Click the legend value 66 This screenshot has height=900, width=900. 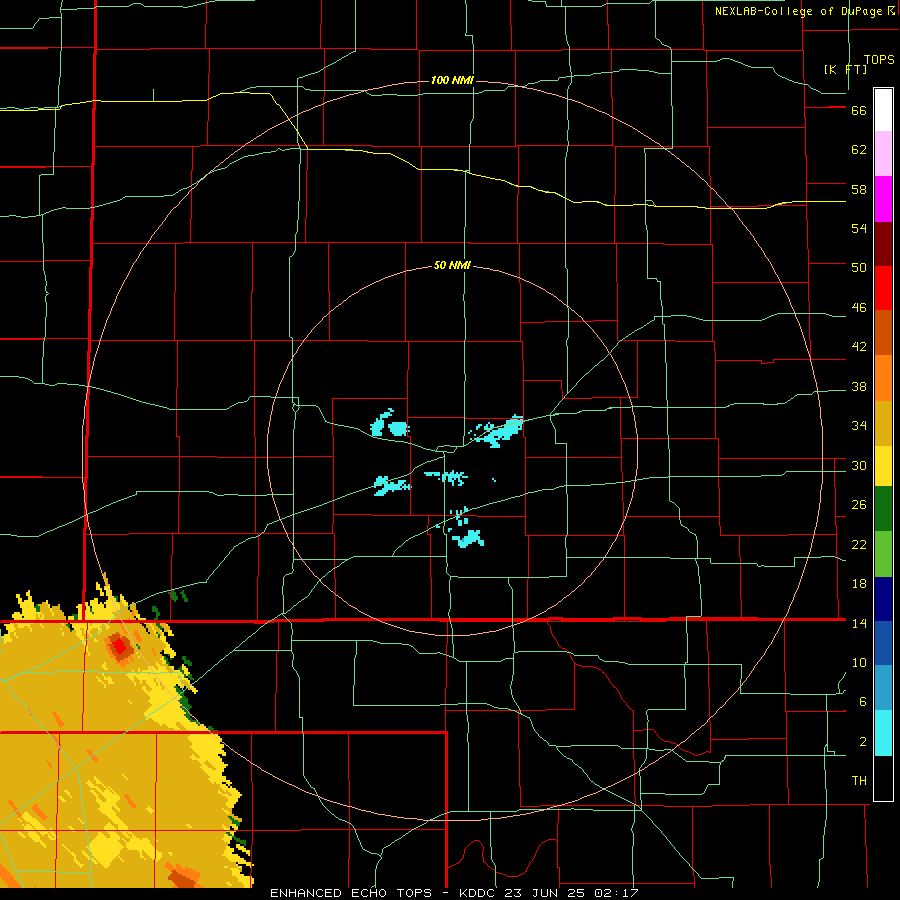[859, 111]
